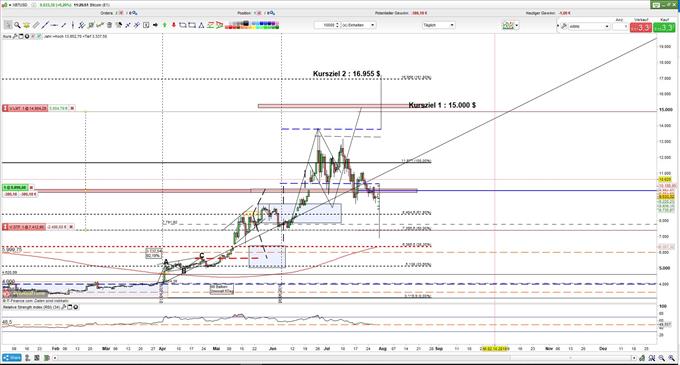Open the chart style dropdown arrow
The width and height of the screenshot is (680, 365).
point(517,26)
